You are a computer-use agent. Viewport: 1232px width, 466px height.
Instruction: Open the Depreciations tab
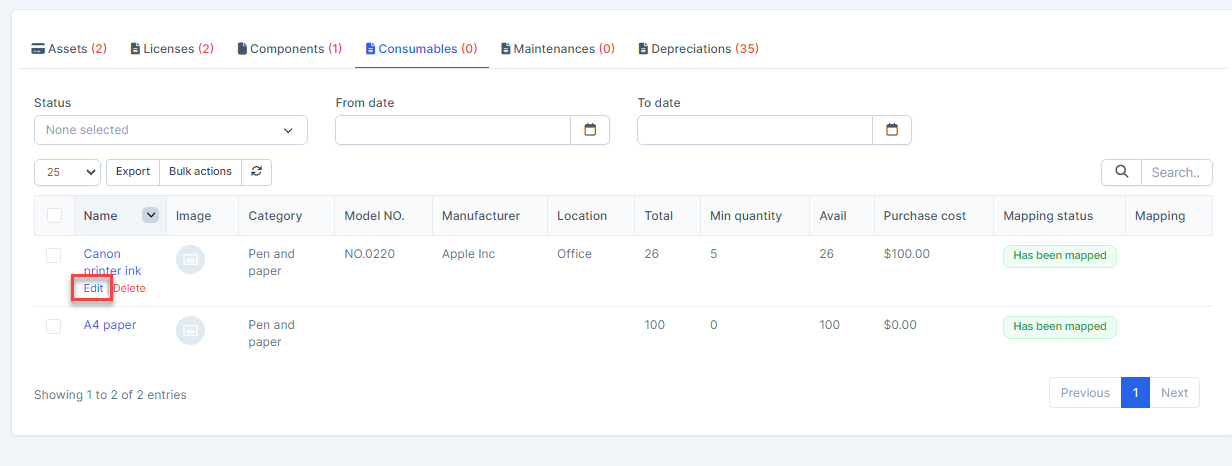click(698, 49)
